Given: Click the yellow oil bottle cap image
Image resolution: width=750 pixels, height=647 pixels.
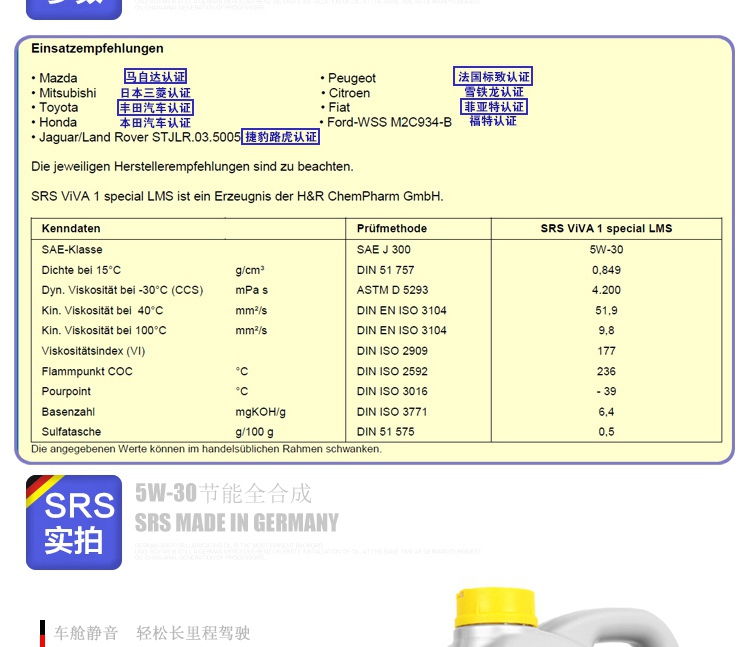Looking at the screenshot, I should pos(496,608).
